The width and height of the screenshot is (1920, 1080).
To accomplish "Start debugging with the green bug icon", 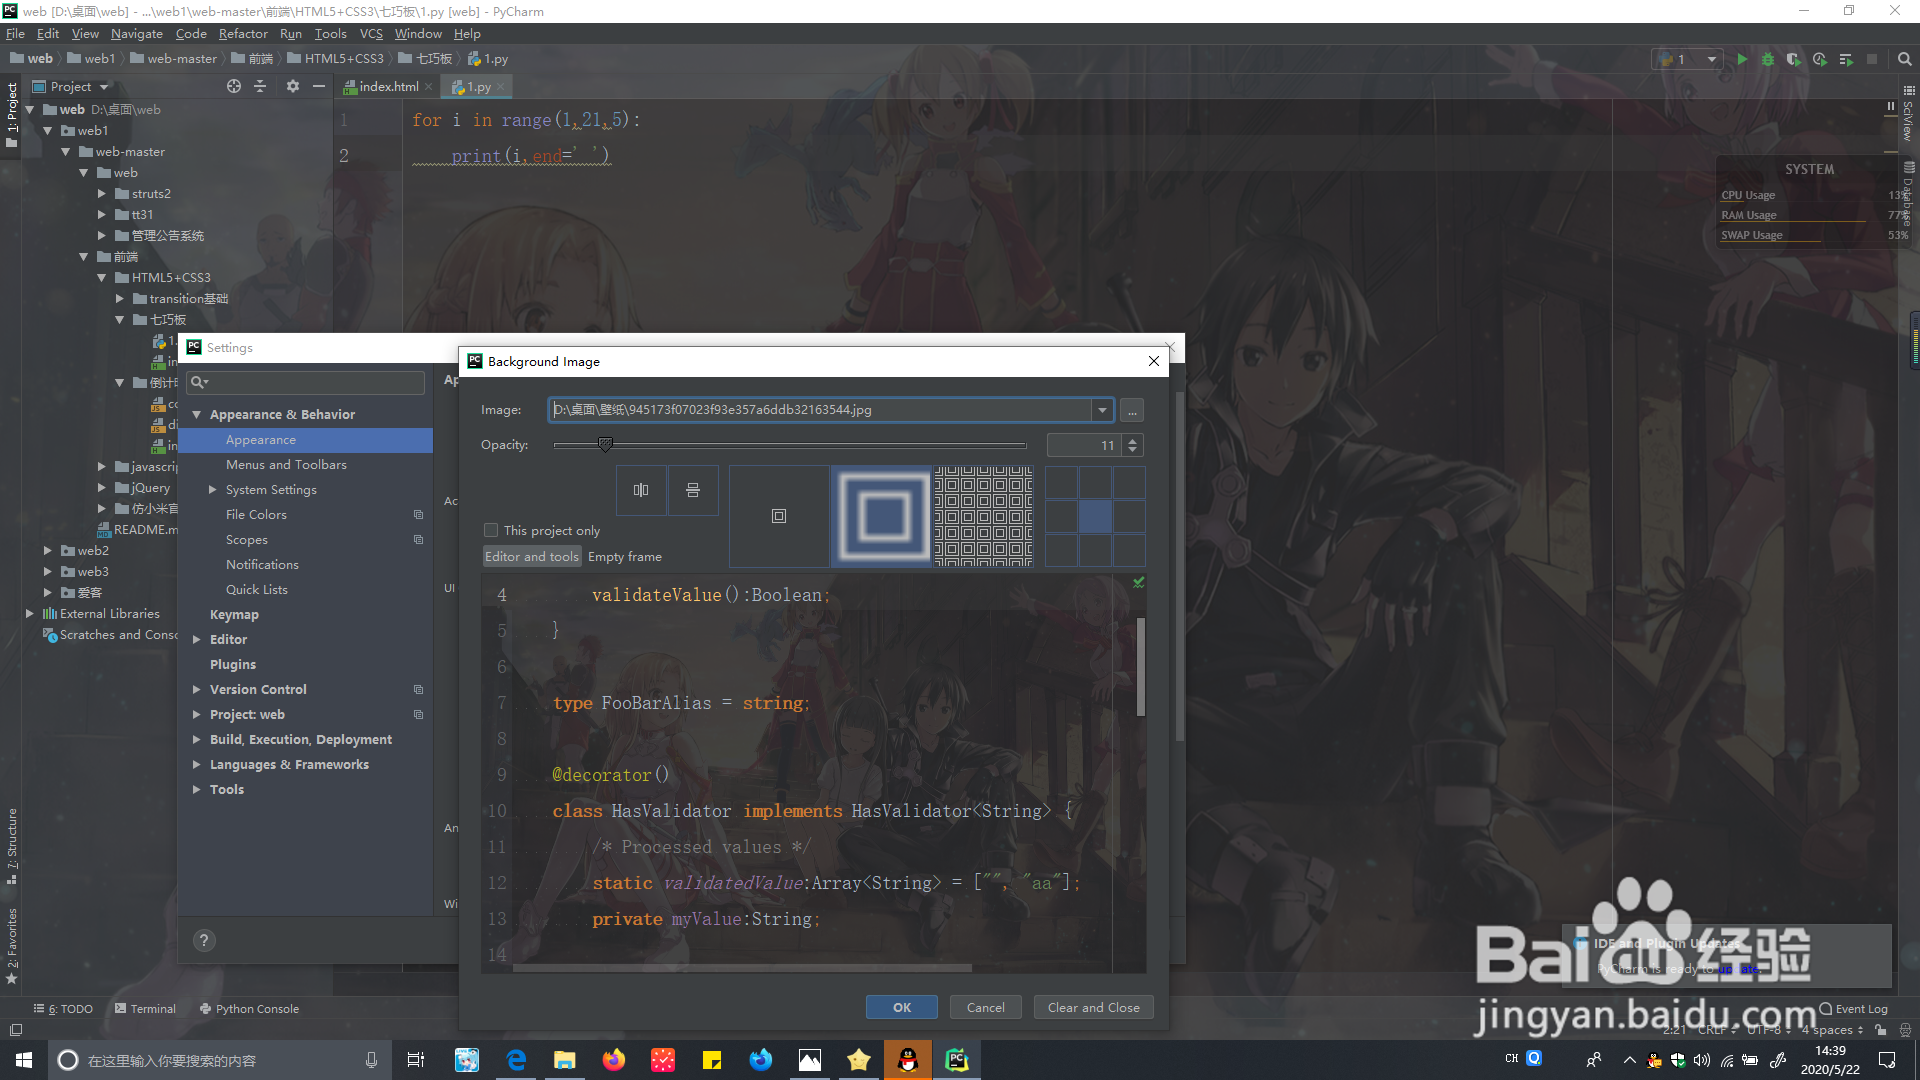I will tap(1768, 59).
